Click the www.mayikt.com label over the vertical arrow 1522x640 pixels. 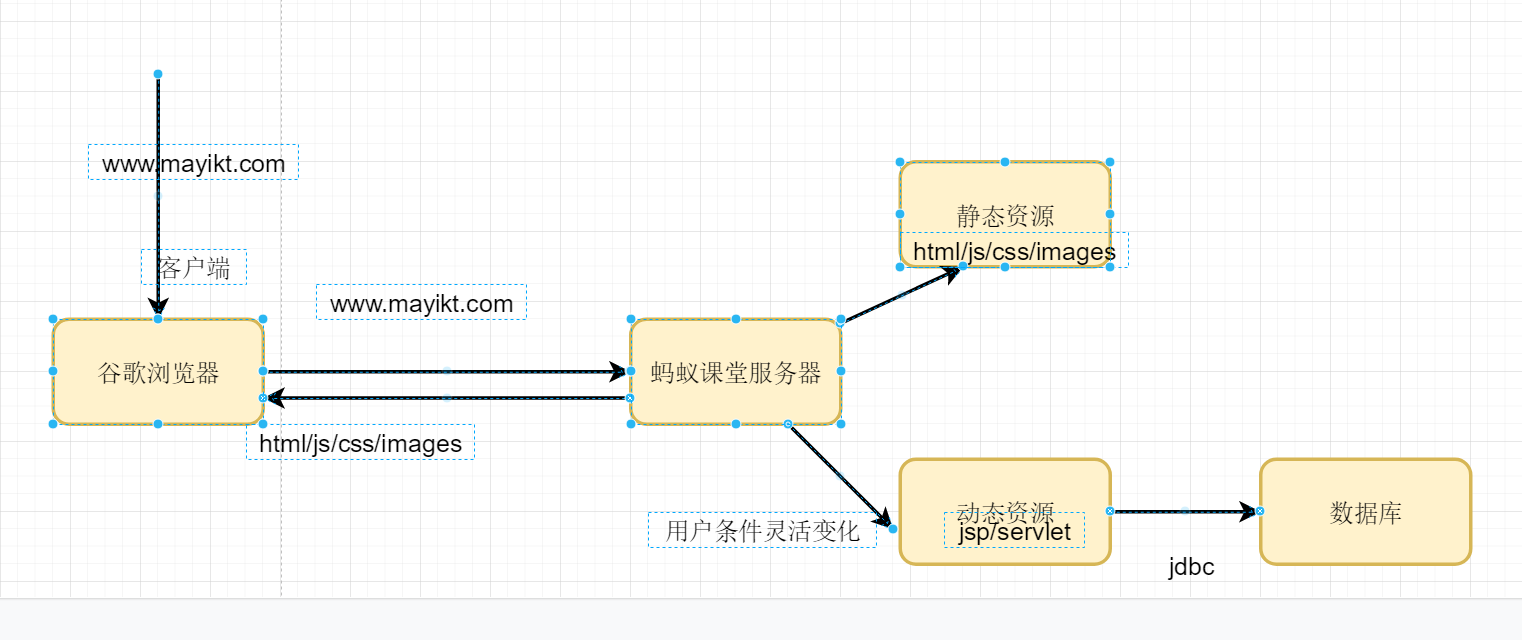point(193,162)
